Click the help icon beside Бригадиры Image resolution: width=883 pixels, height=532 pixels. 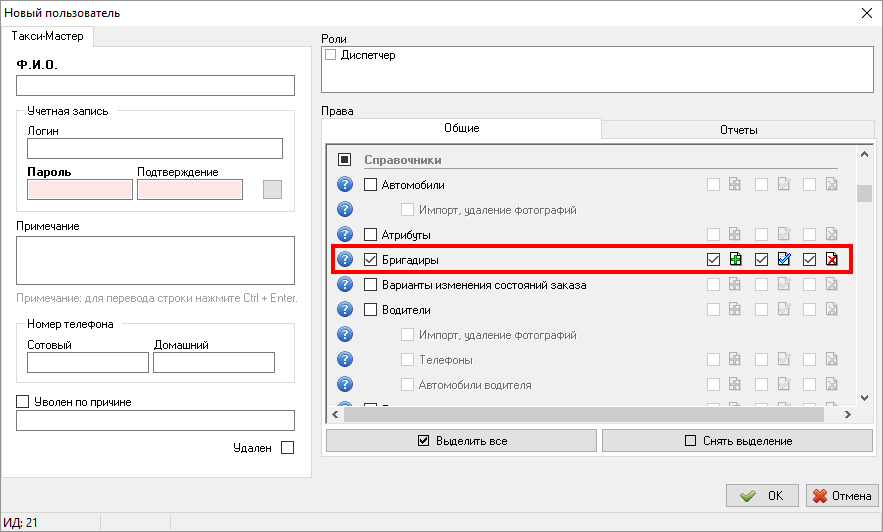[345, 260]
